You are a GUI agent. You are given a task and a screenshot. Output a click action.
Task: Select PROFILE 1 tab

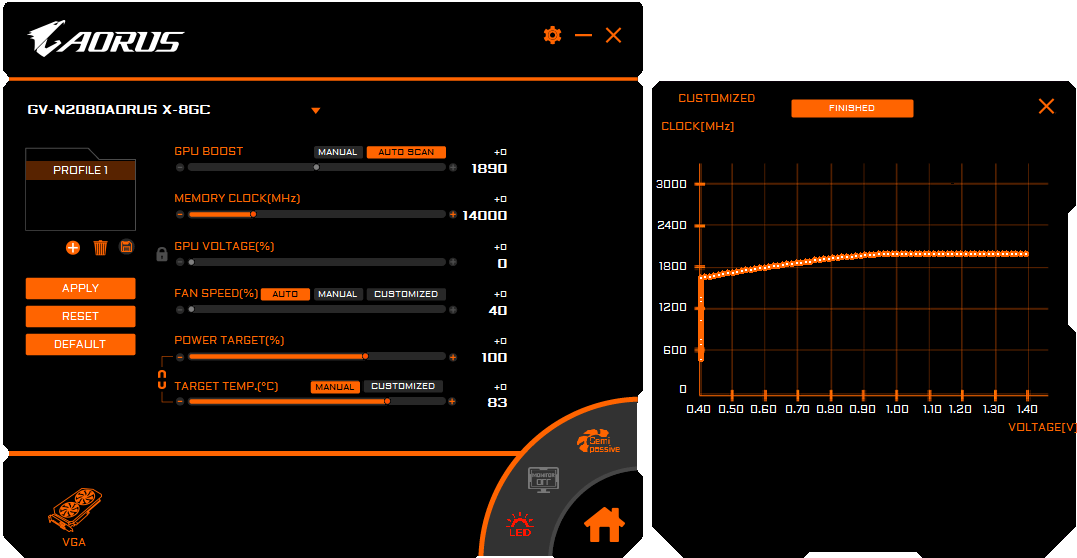coord(80,170)
